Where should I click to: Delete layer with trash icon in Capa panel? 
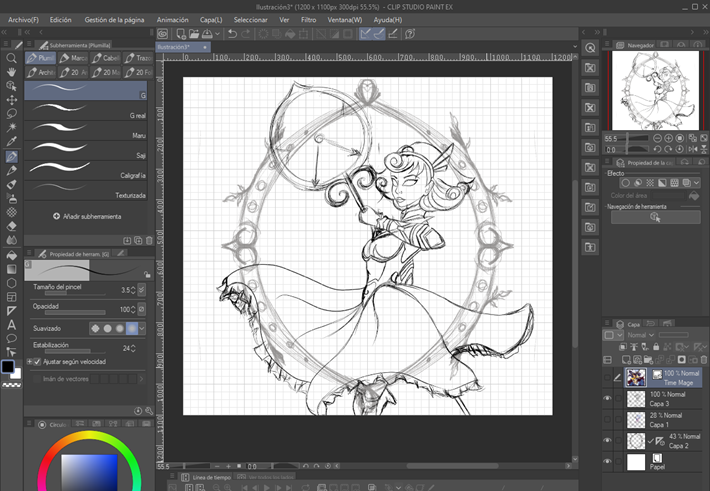[x=703, y=360]
